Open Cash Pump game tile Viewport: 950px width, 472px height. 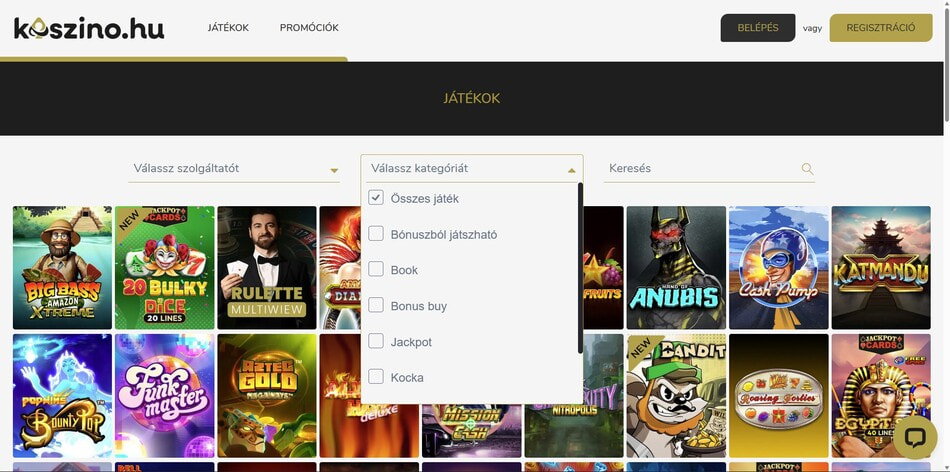pyautogui.click(x=779, y=267)
